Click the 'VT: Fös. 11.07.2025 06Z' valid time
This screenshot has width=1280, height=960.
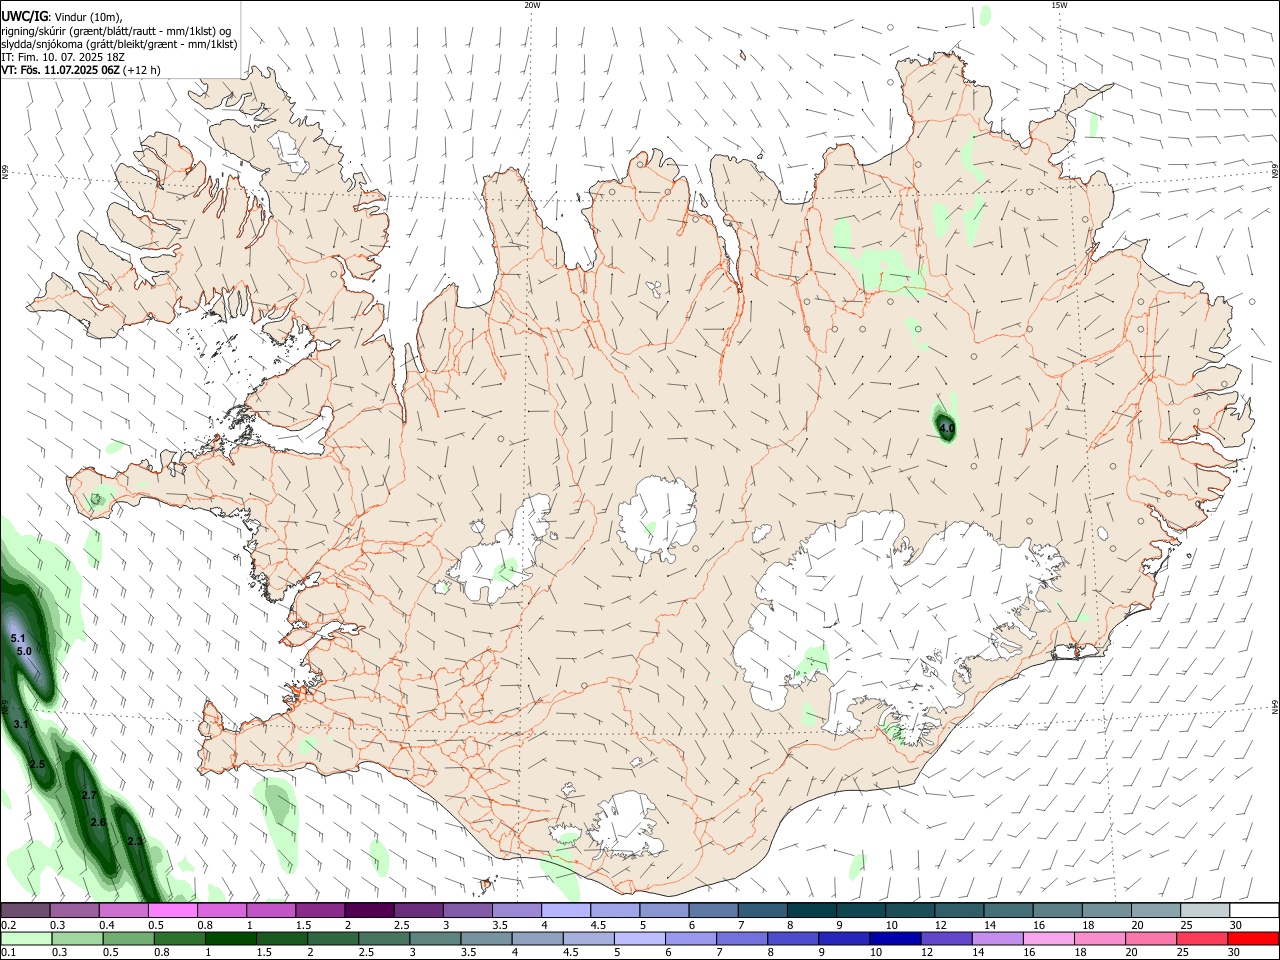(61, 70)
